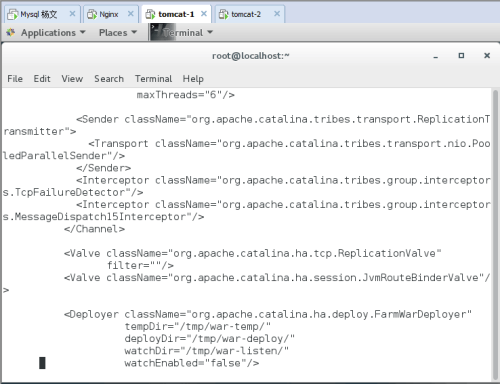
Task: Switch to the Nginx VM tab
Action: [x=111, y=14]
